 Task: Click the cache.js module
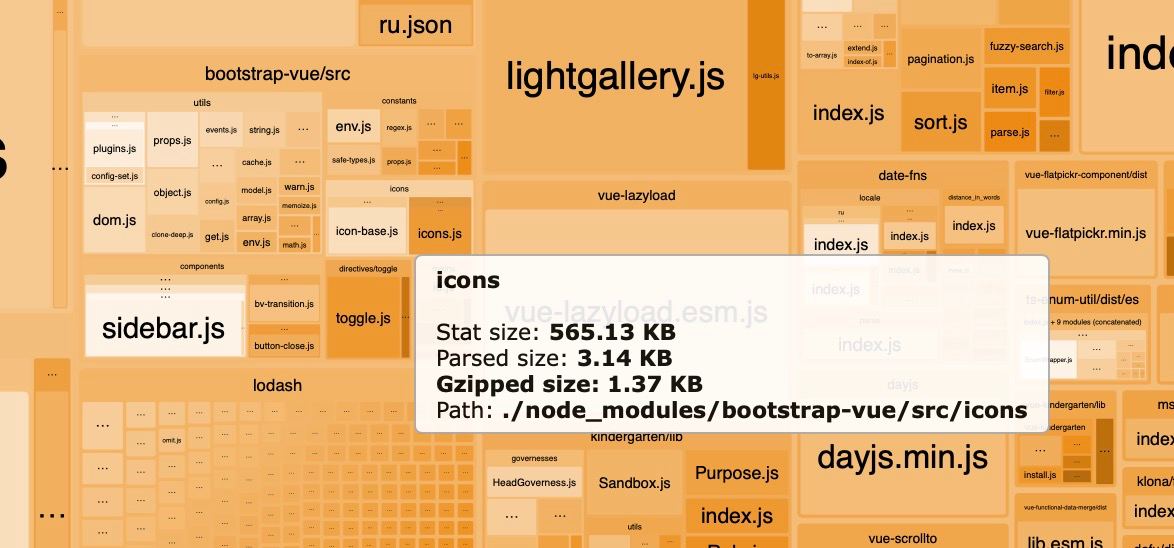(x=257, y=162)
